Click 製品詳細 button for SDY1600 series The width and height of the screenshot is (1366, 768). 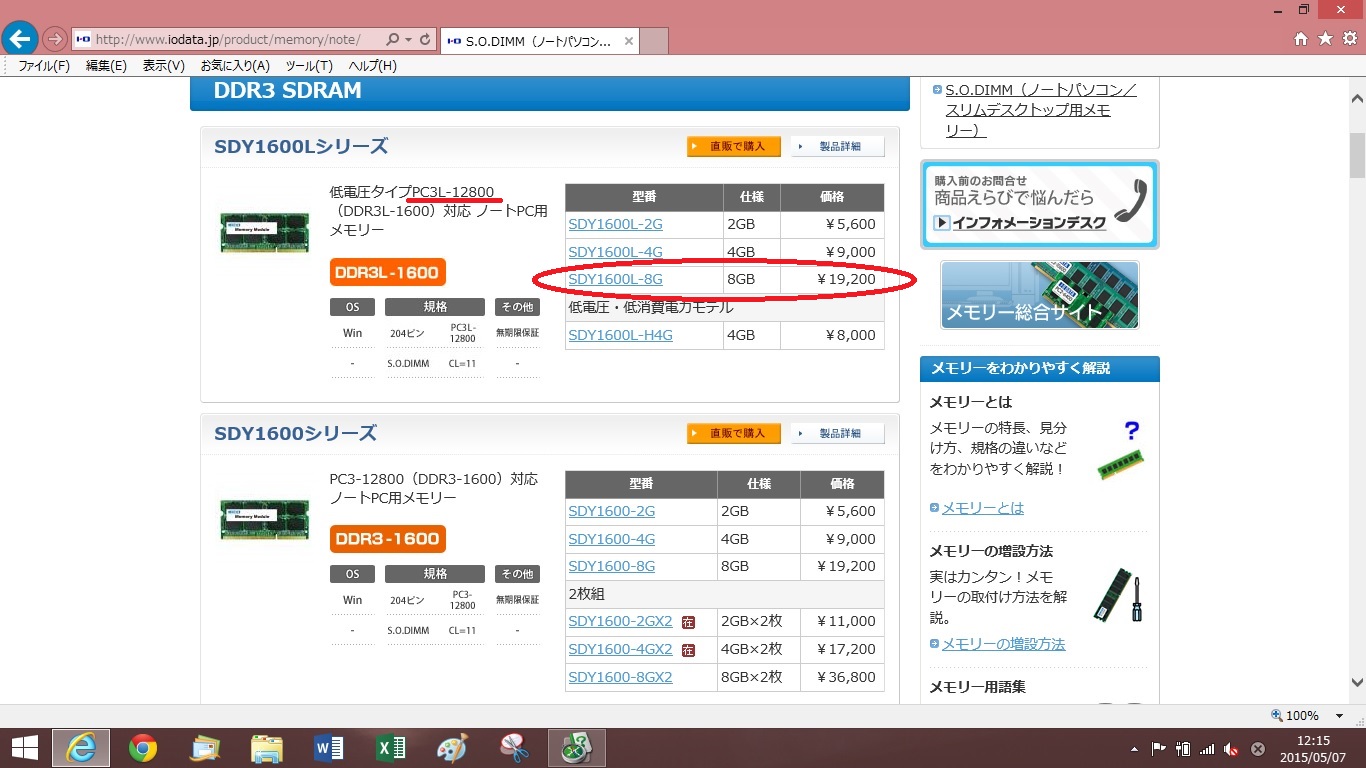tap(838, 433)
